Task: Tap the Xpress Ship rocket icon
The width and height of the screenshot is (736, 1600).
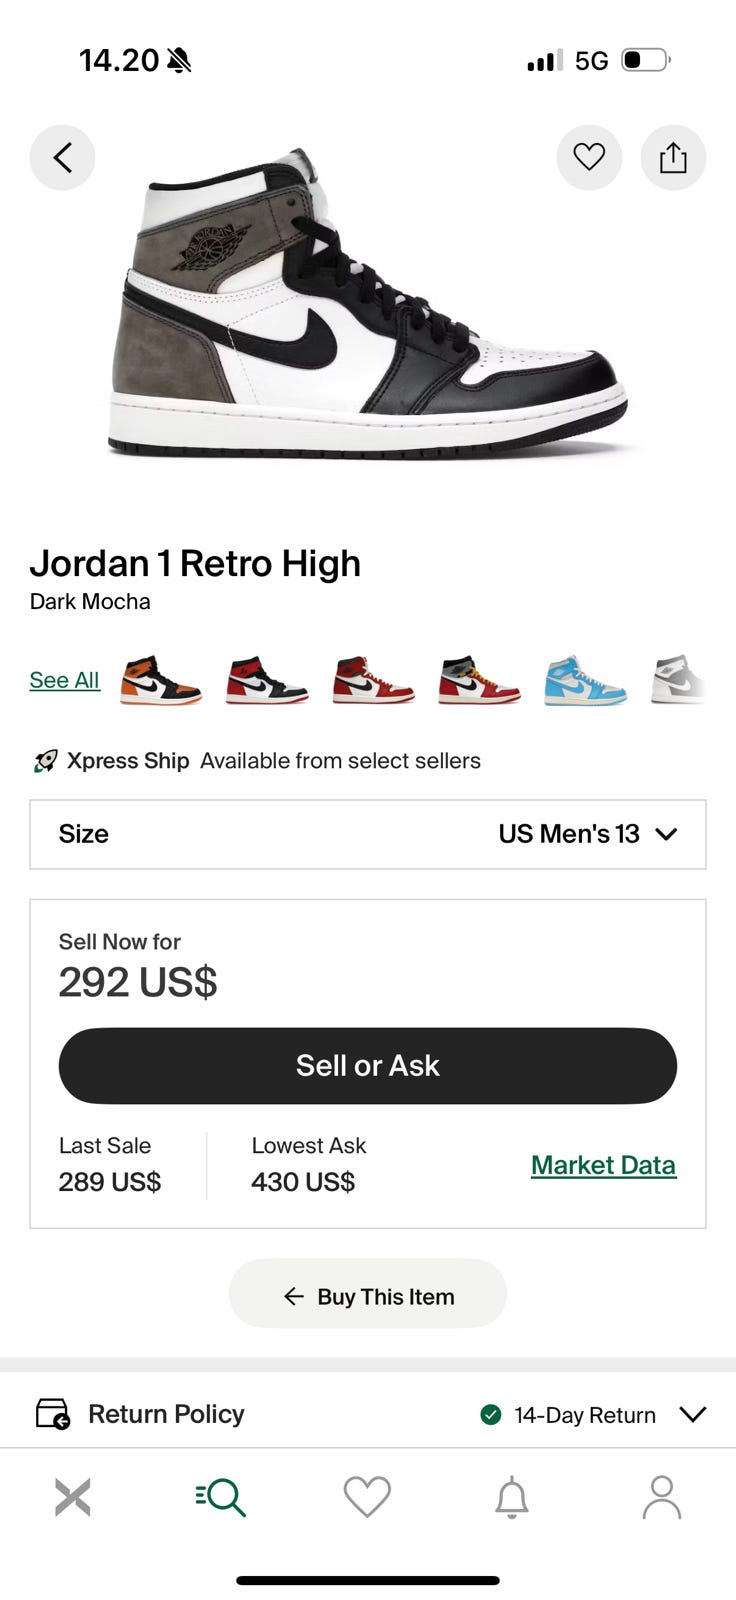Action: [x=46, y=761]
